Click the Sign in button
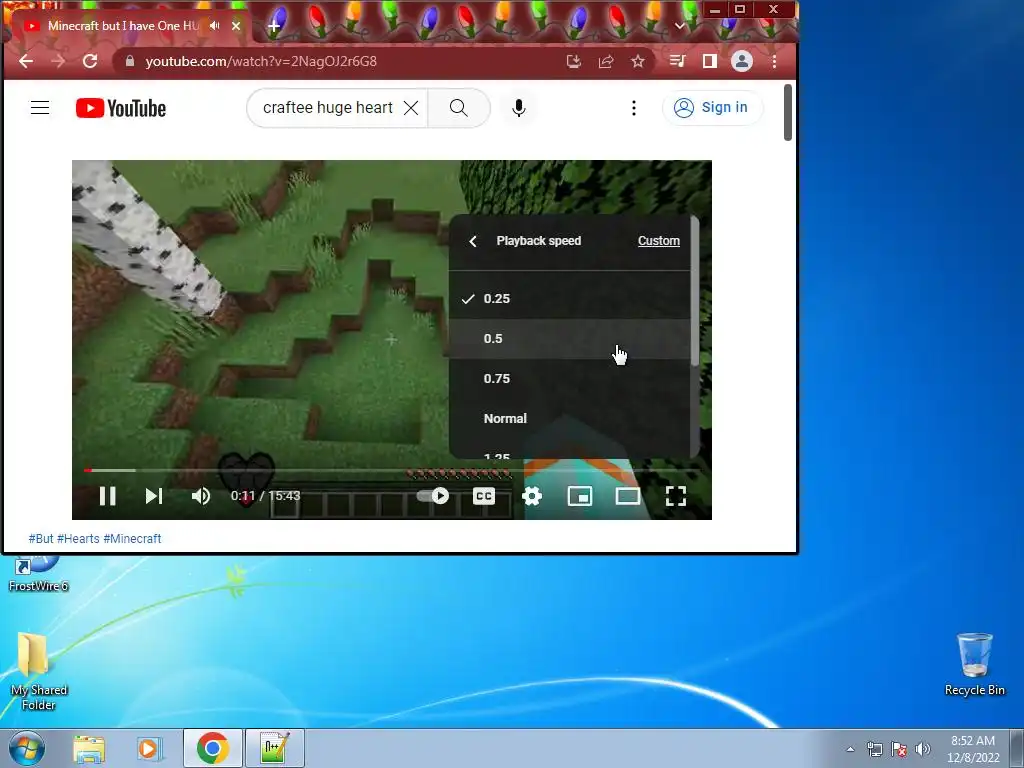The width and height of the screenshot is (1024, 768). tap(711, 108)
